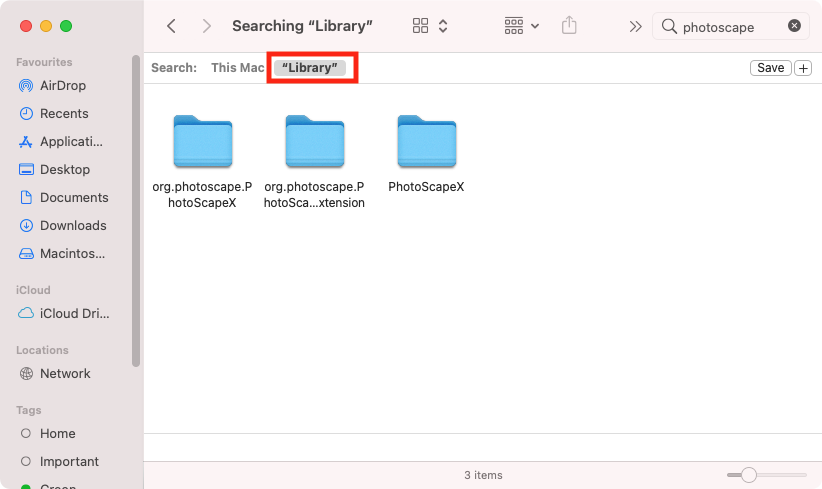This screenshot has height=489, width=822.
Task: Select the org.photoscape.PhotoSca...xtension folder
Action: 315,161
